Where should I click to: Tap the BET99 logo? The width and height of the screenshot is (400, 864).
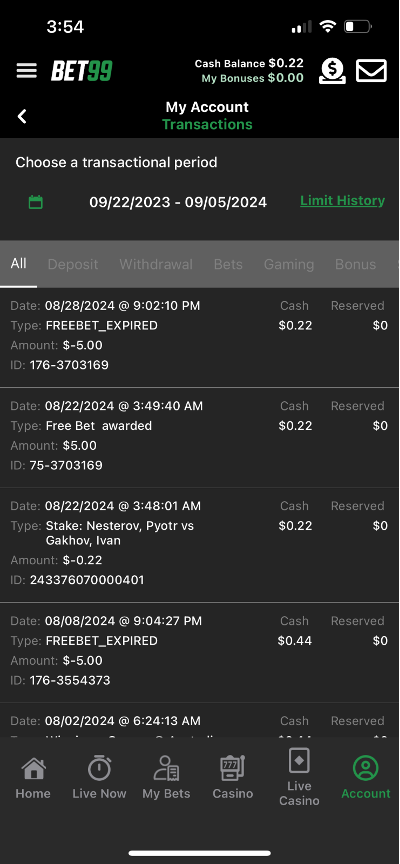[82, 71]
